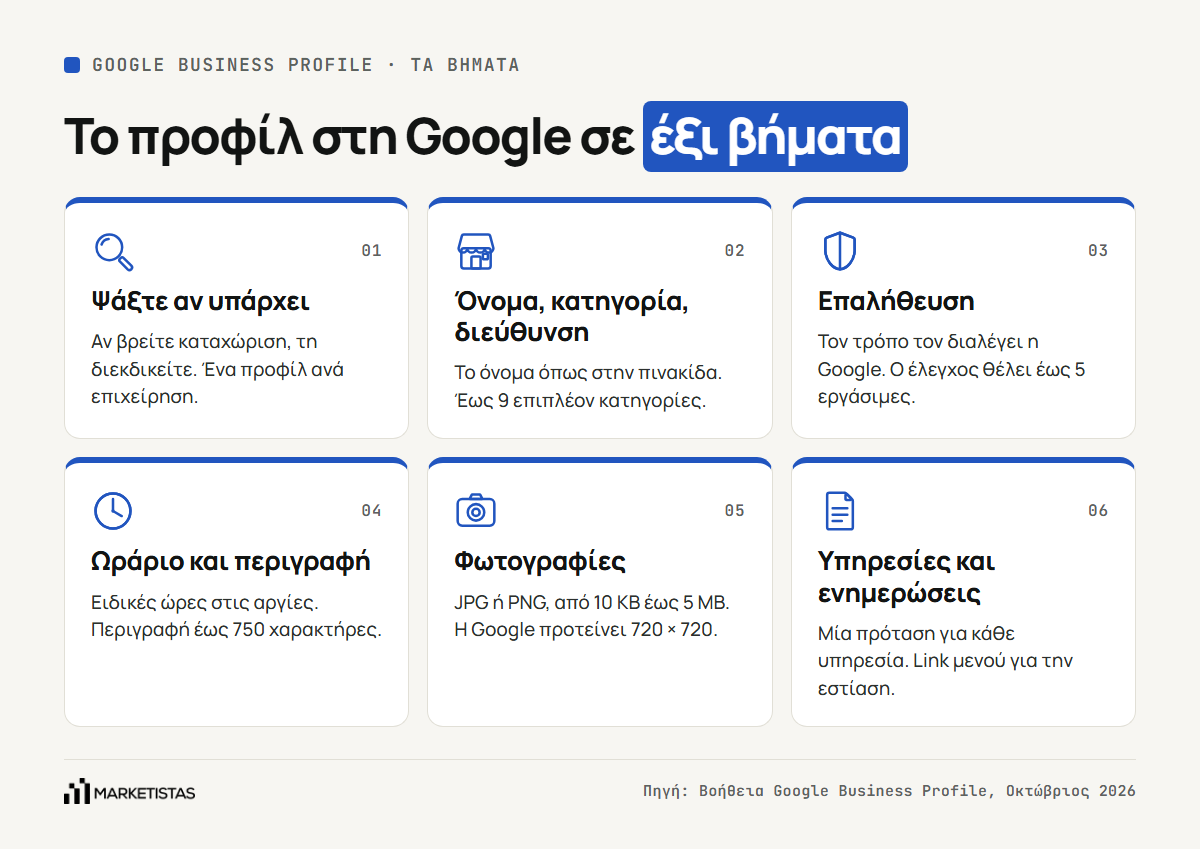Select the heading 'Επαλήθευση'
1200x849 pixels.
click(896, 301)
